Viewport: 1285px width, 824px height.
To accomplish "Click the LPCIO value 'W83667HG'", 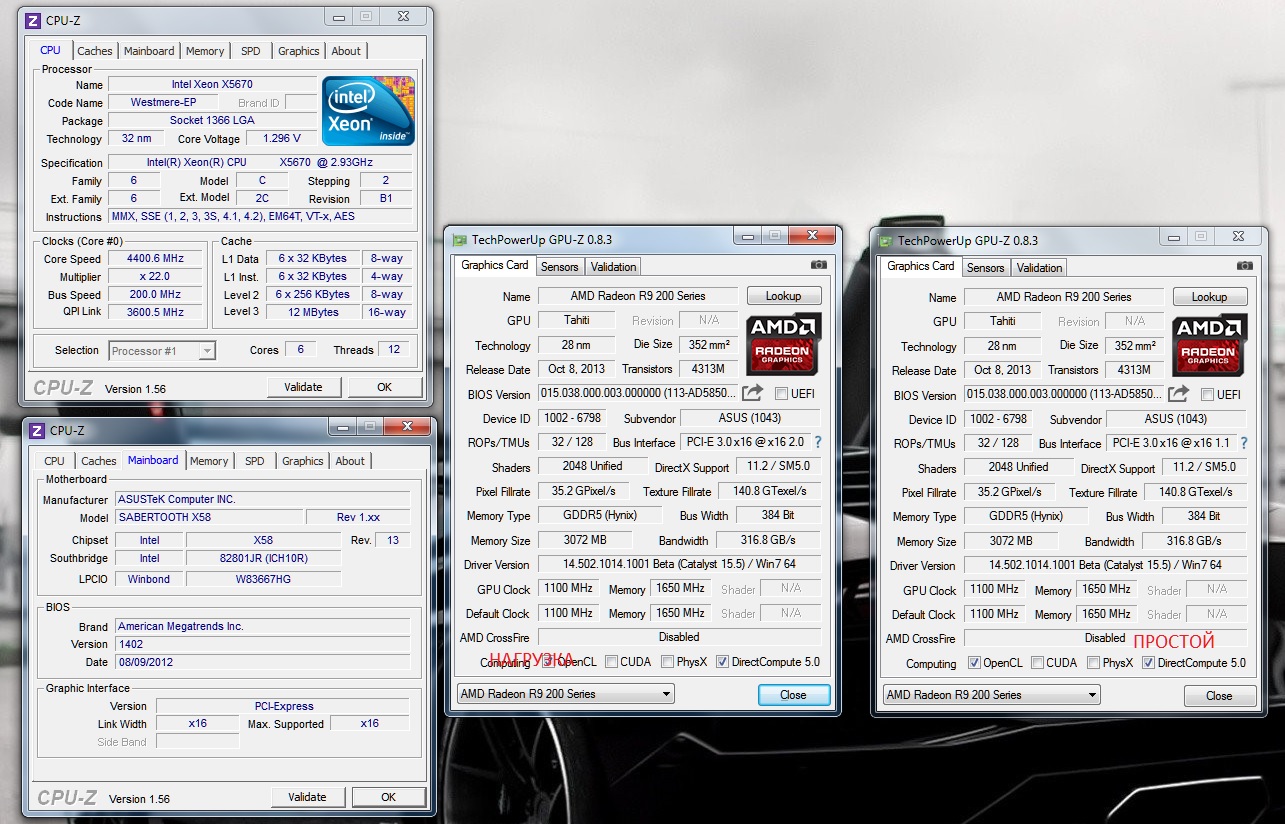I will tap(263, 578).
